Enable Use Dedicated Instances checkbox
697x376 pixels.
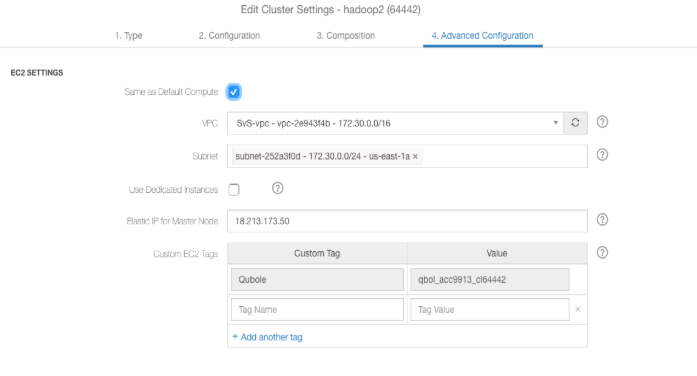click(234, 190)
